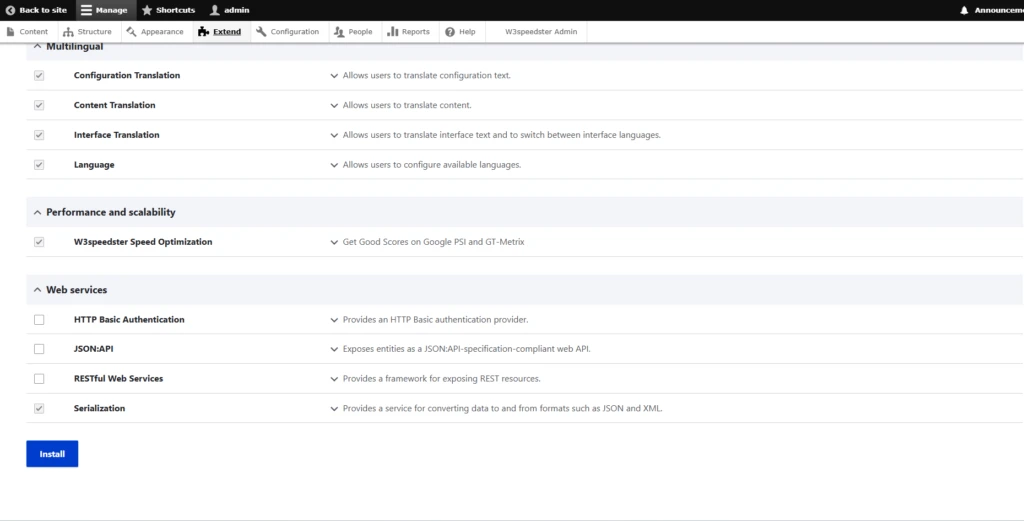Click the Structure hierarchy icon
Image resolution: width=1024 pixels, height=521 pixels.
[68, 32]
